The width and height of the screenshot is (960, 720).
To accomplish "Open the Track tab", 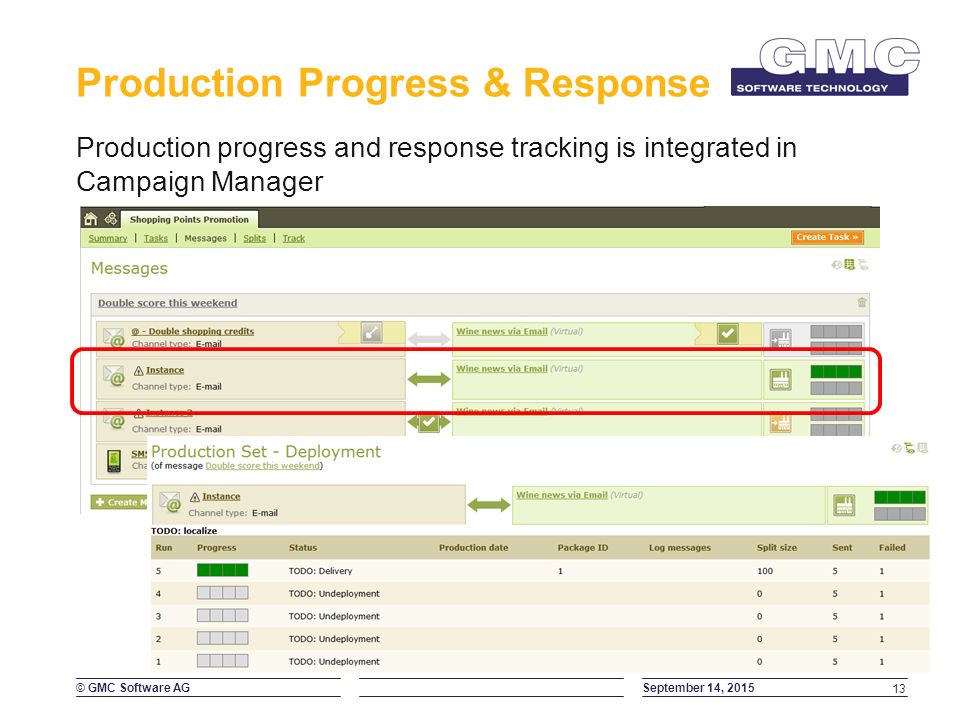I will pyautogui.click(x=293, y=238).
